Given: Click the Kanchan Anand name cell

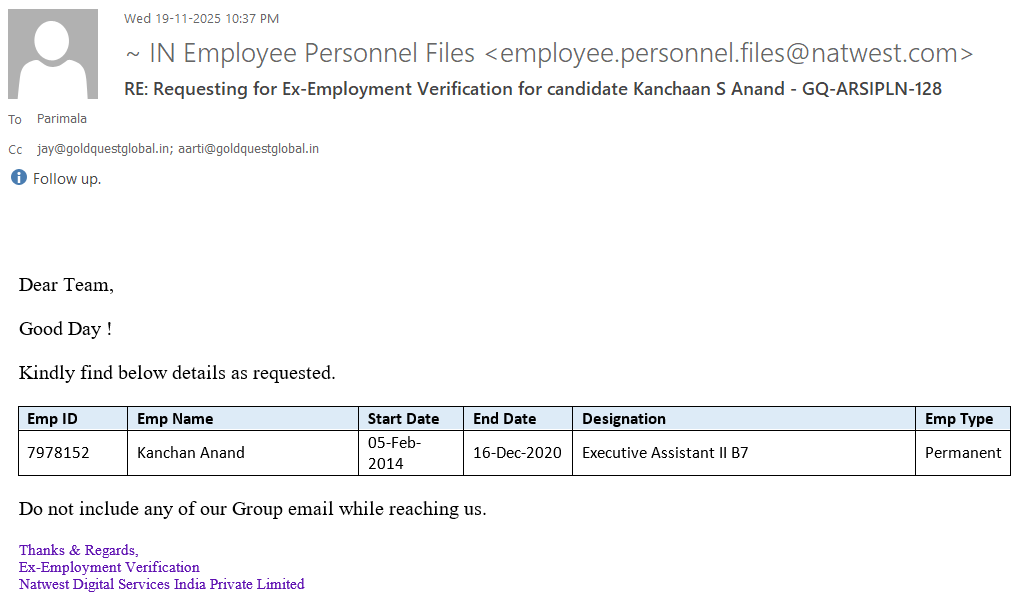Looking at the screenshot, I should 191,453.
